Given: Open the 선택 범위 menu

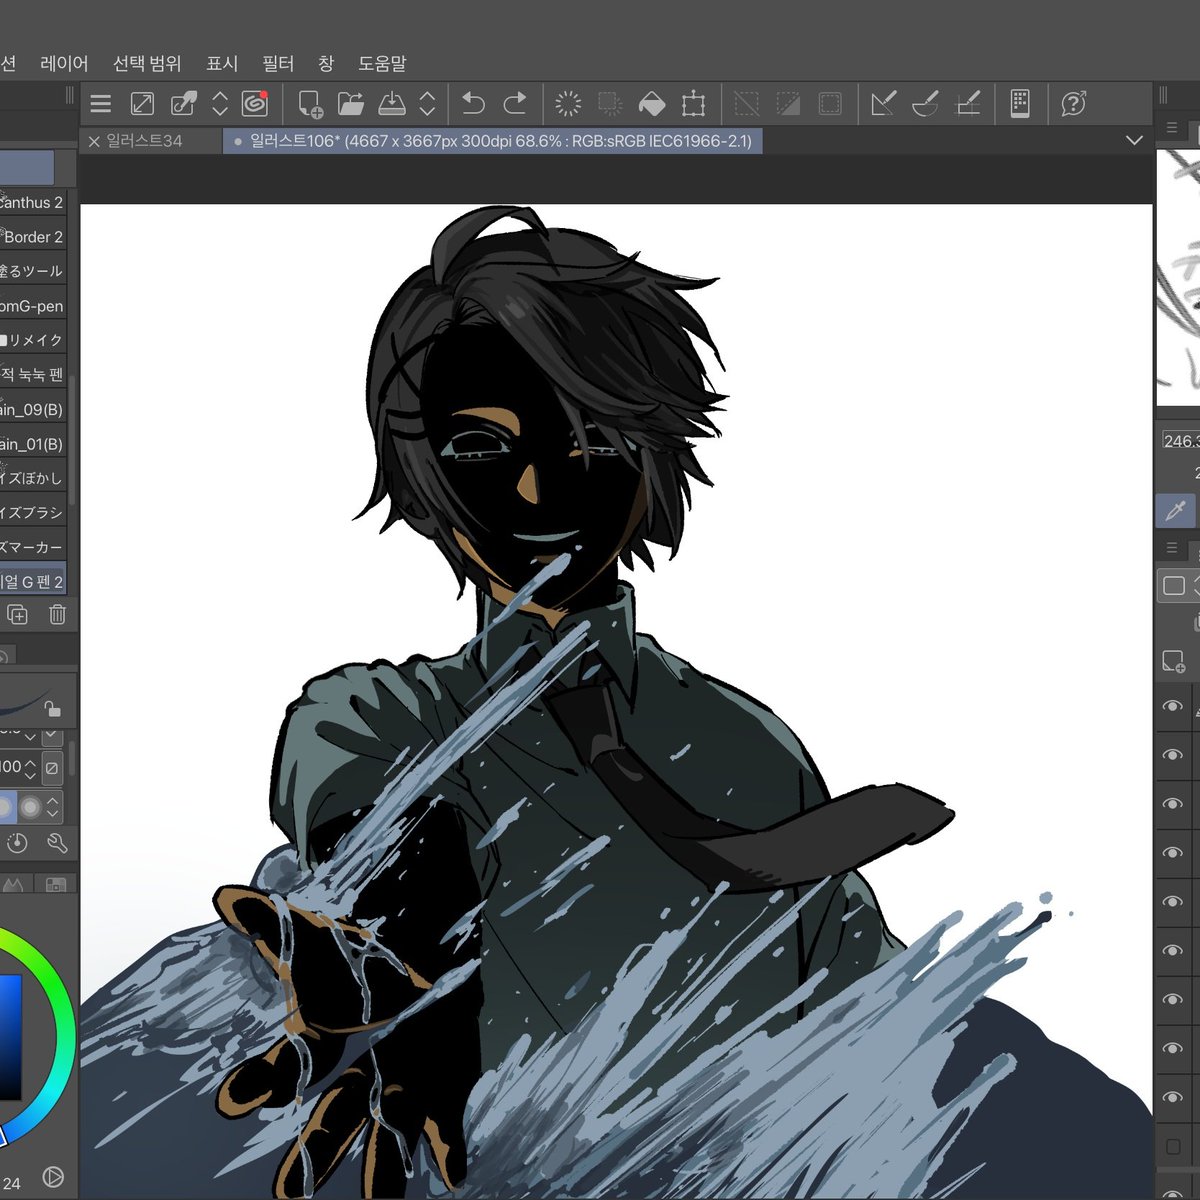Looking at the screenshot, I should (147, 64).
